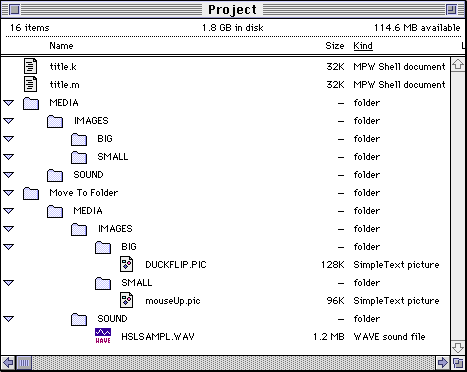Click the window close box
The height and width of the screenshot is (372, 467).
coord(14,9)
